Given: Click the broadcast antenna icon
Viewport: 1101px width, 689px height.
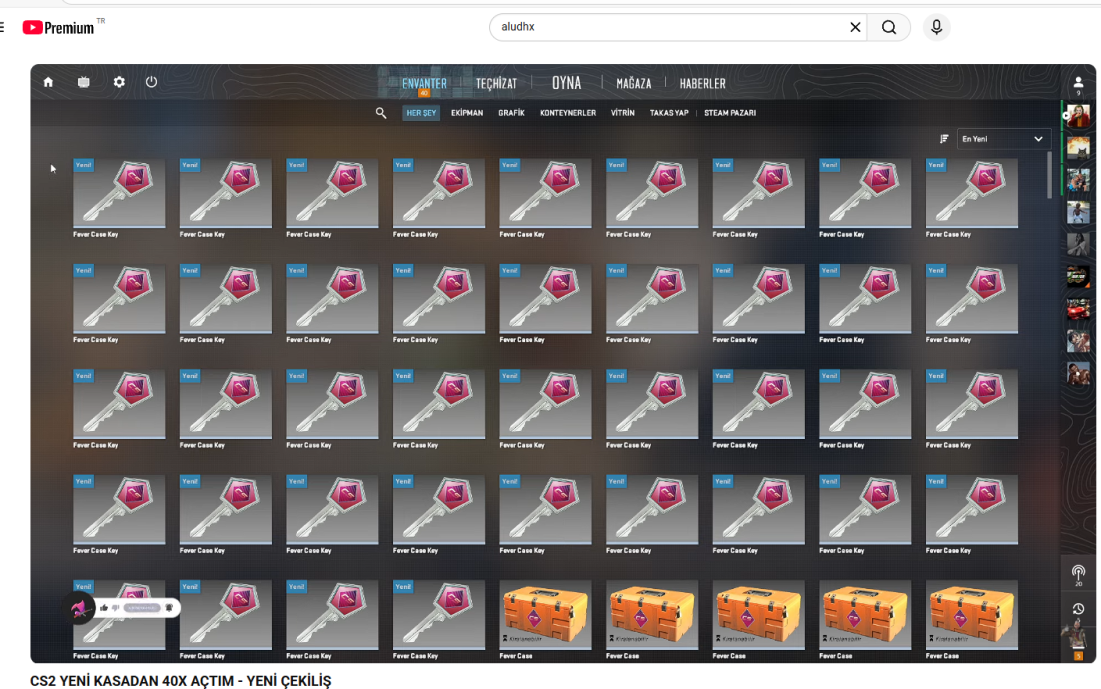Looking at the screenshot, I should click(x=1079, y=574).
